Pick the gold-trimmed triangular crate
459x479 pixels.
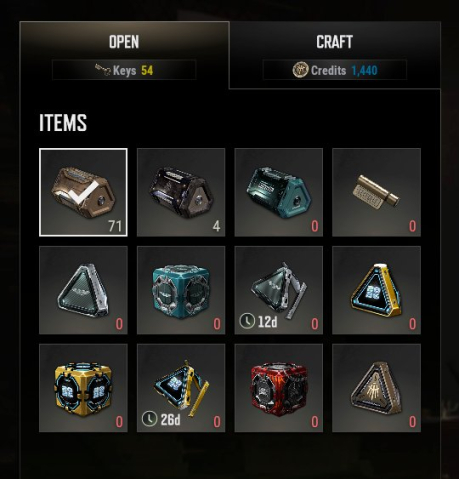[x=376, y=290]
